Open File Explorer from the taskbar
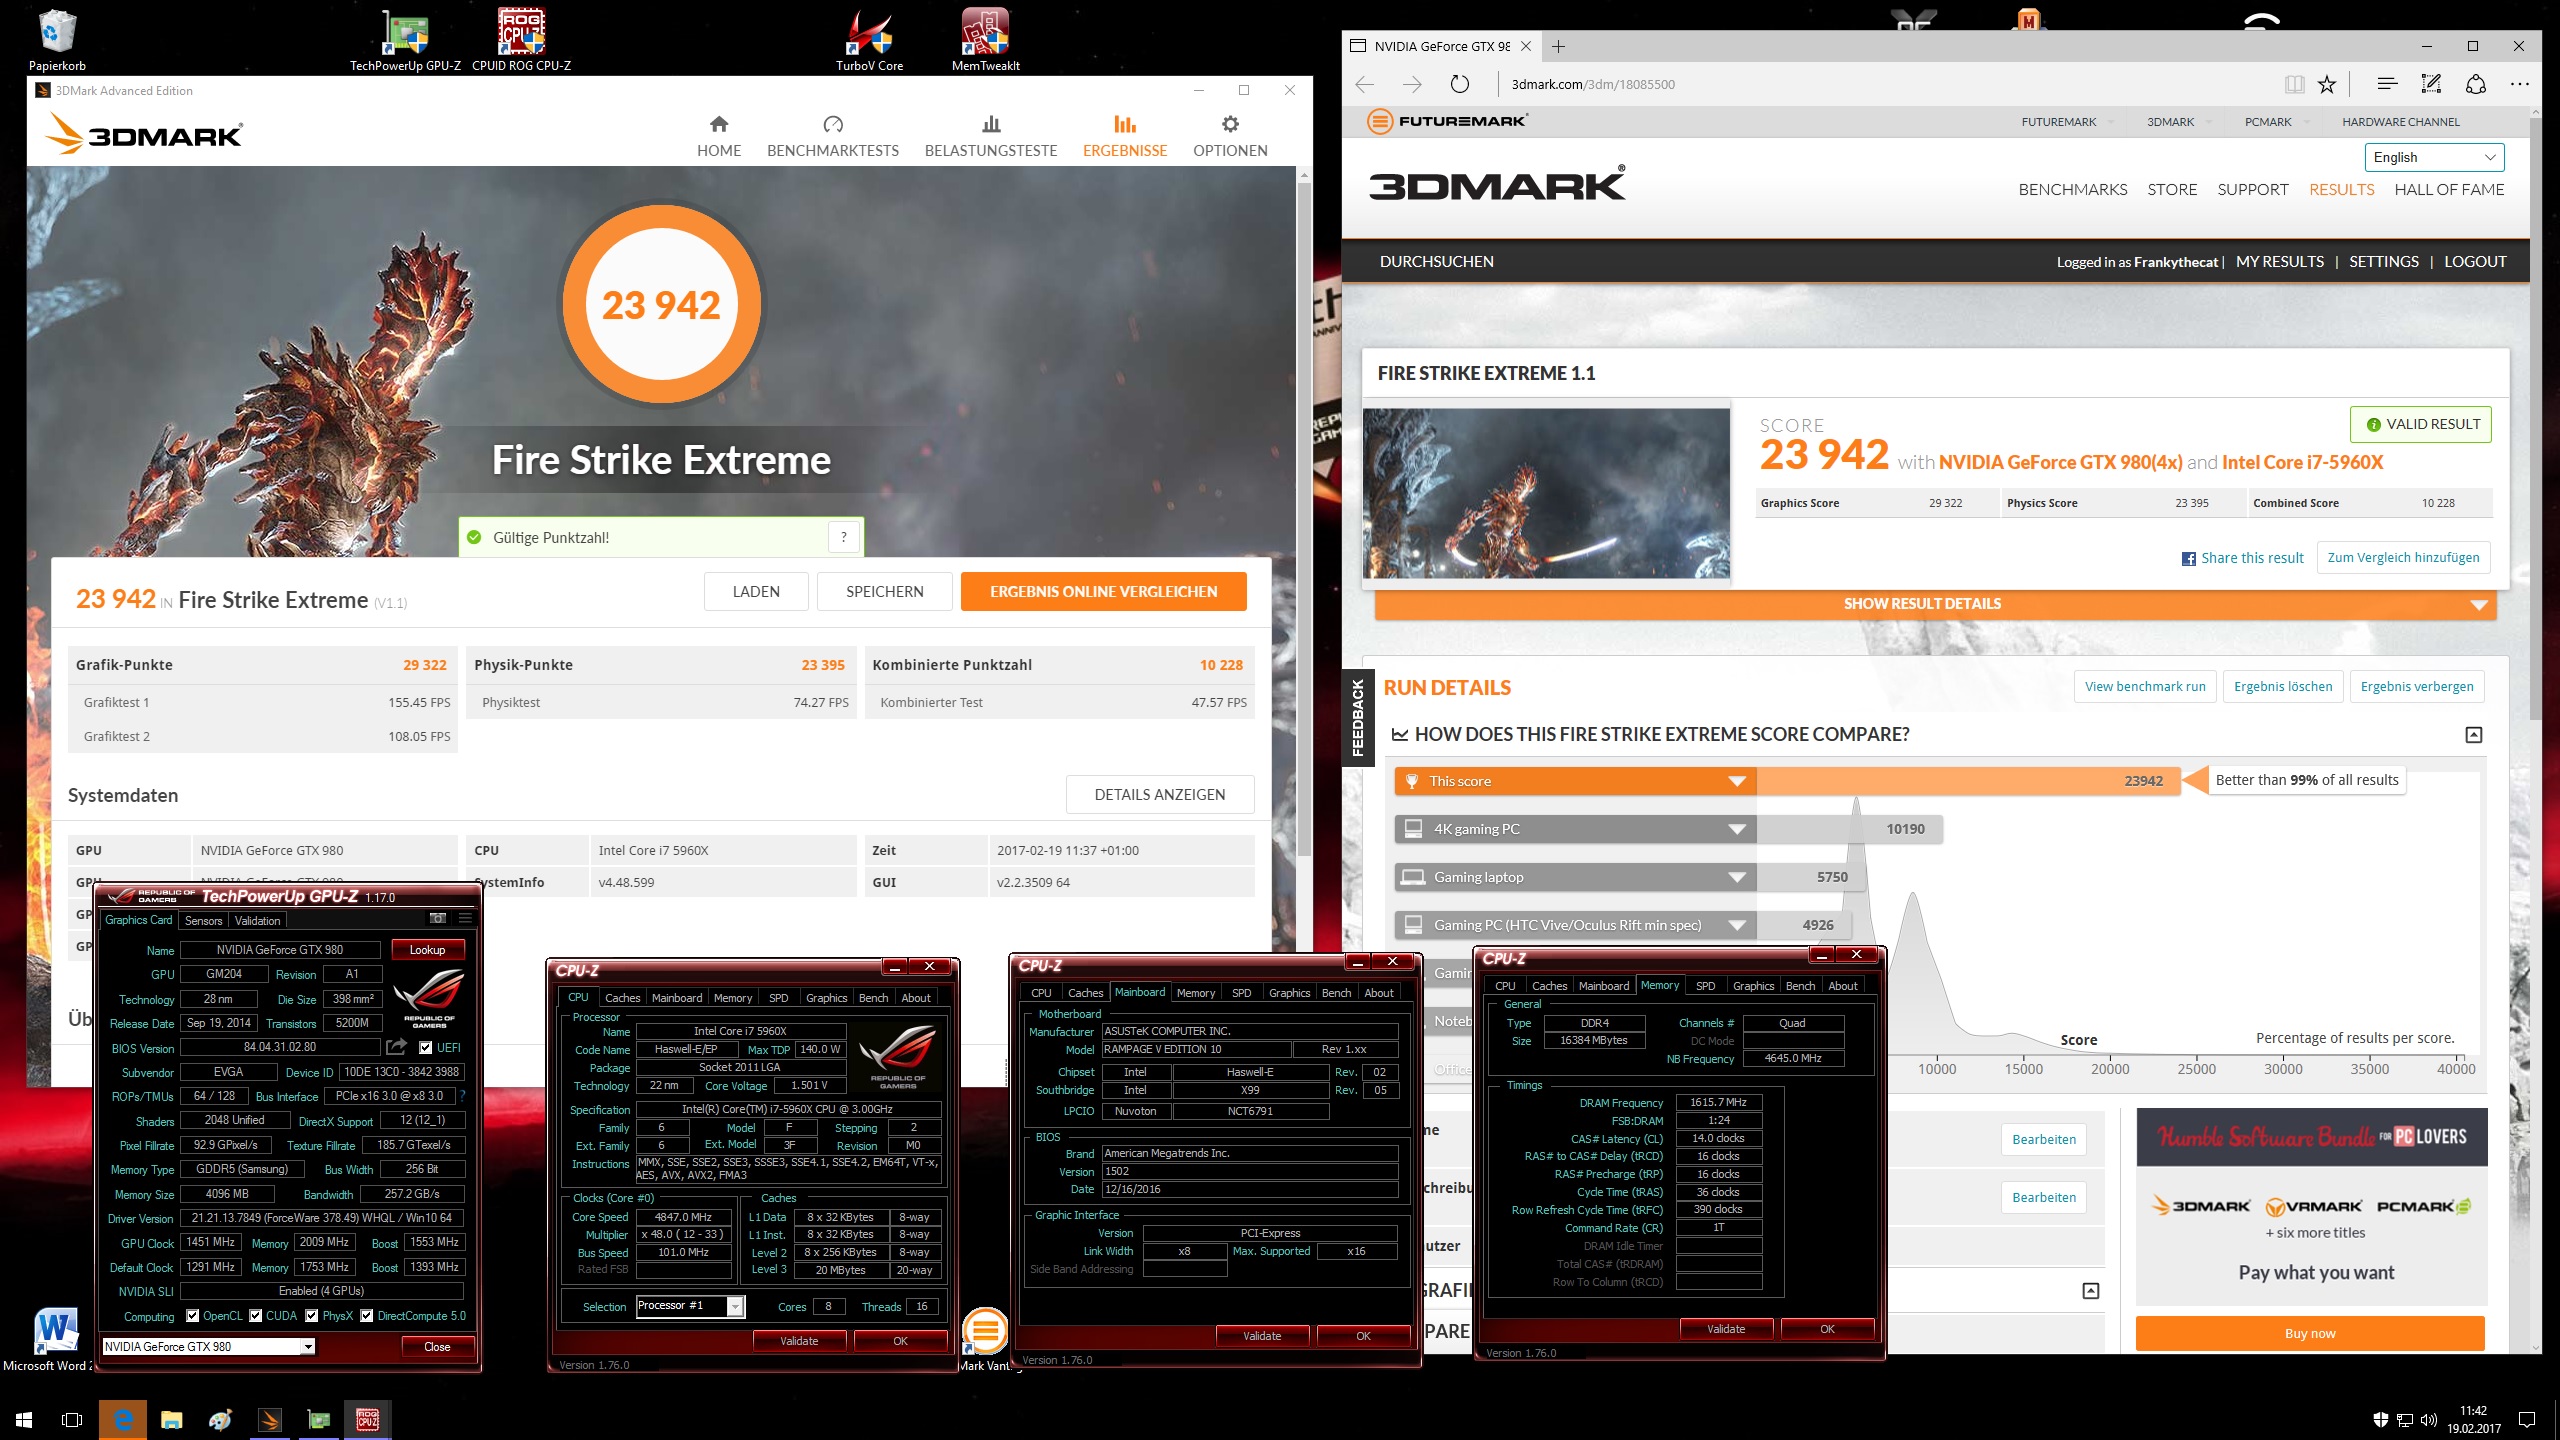This screenshot has width=2560, height=1440. (x=172, y=1419)
